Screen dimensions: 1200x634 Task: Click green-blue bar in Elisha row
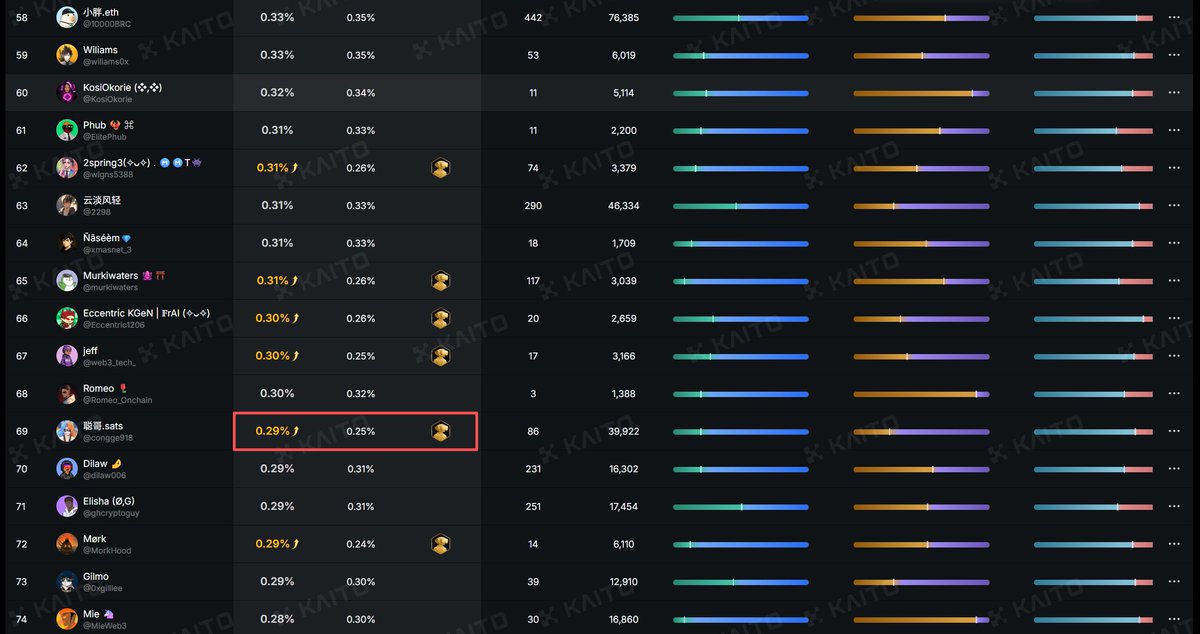740,507
